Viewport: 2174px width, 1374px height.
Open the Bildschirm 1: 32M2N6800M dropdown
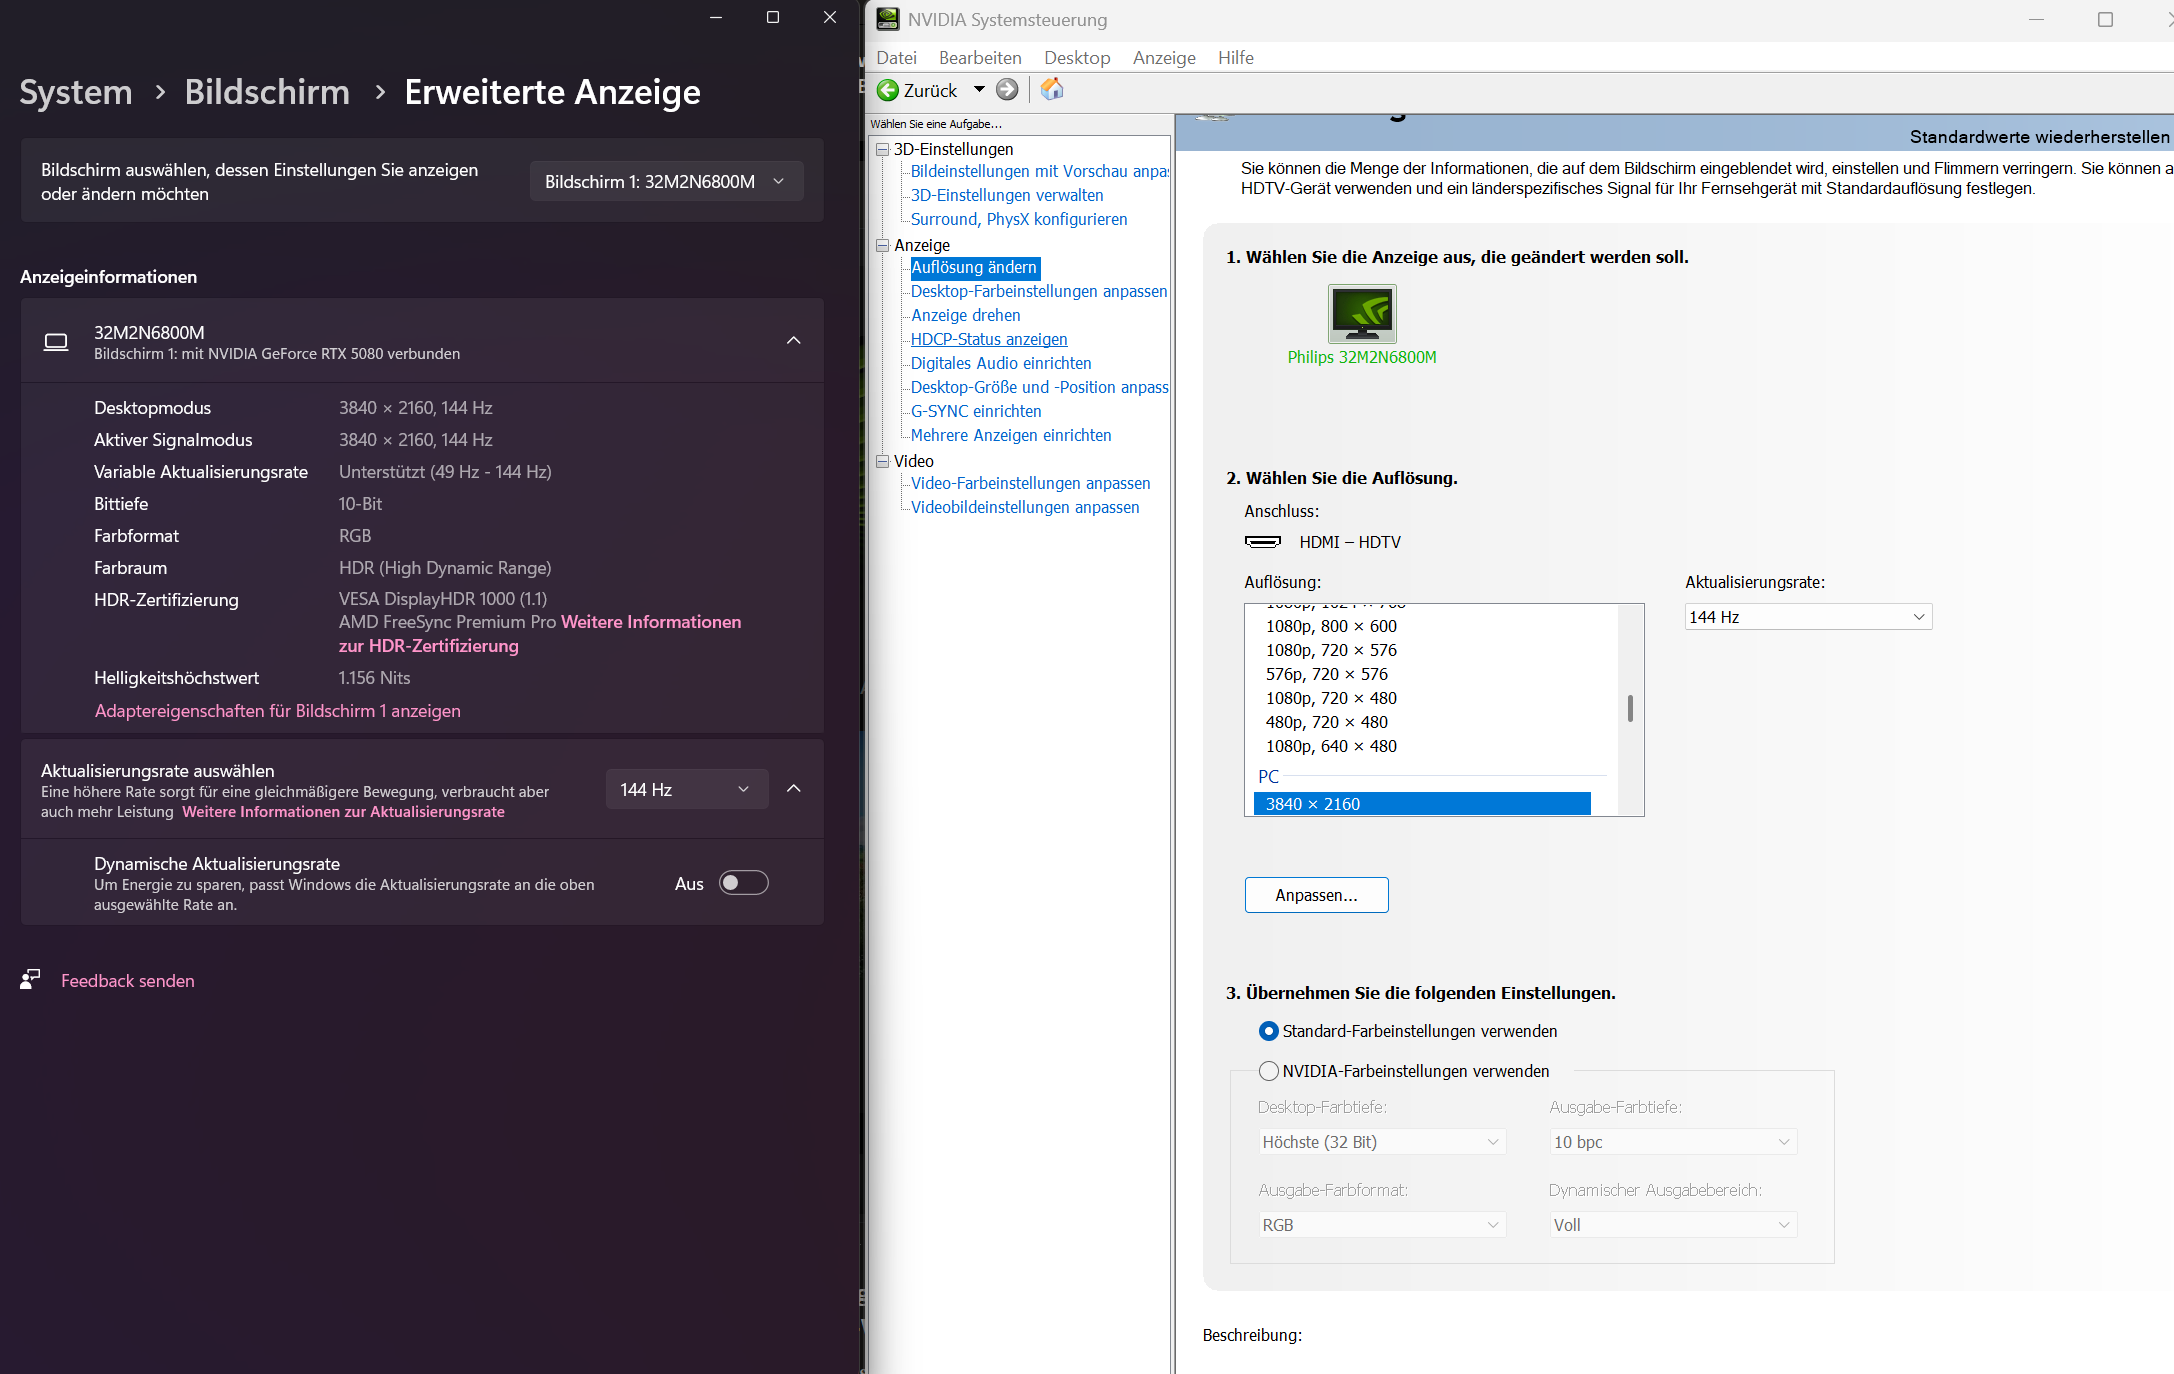tap(666, 182)
